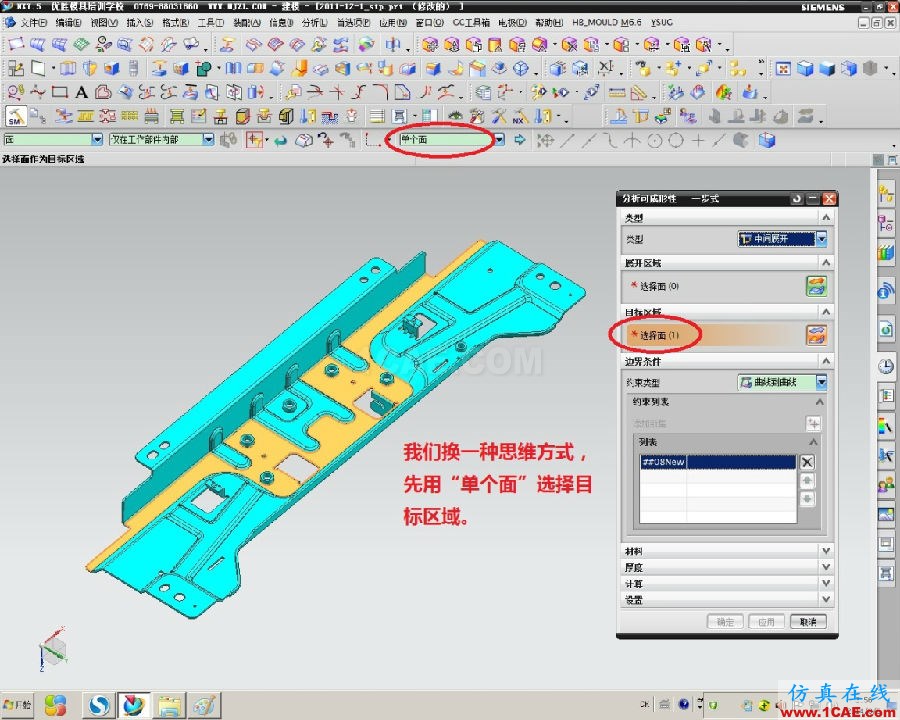Open the Sogou S icon in taskbar
Viewport: 900px width, 720px height.
pyautogui.click(x=100, y=704)
